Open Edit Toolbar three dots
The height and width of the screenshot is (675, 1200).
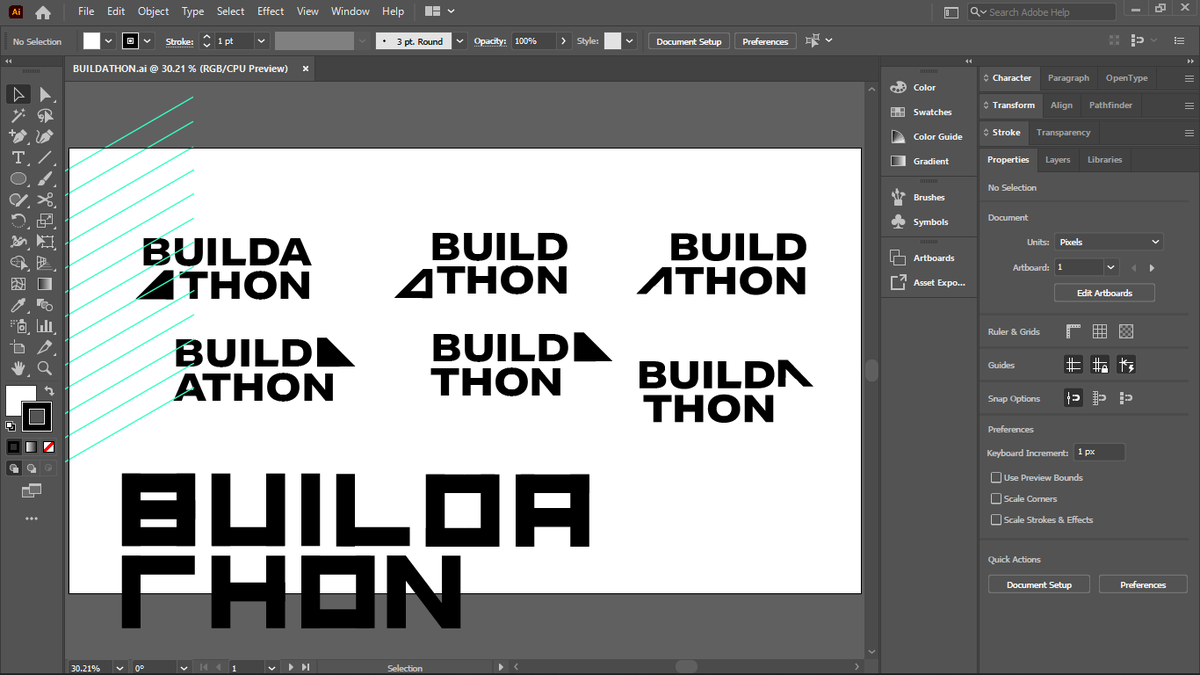(x=31, y=519)
